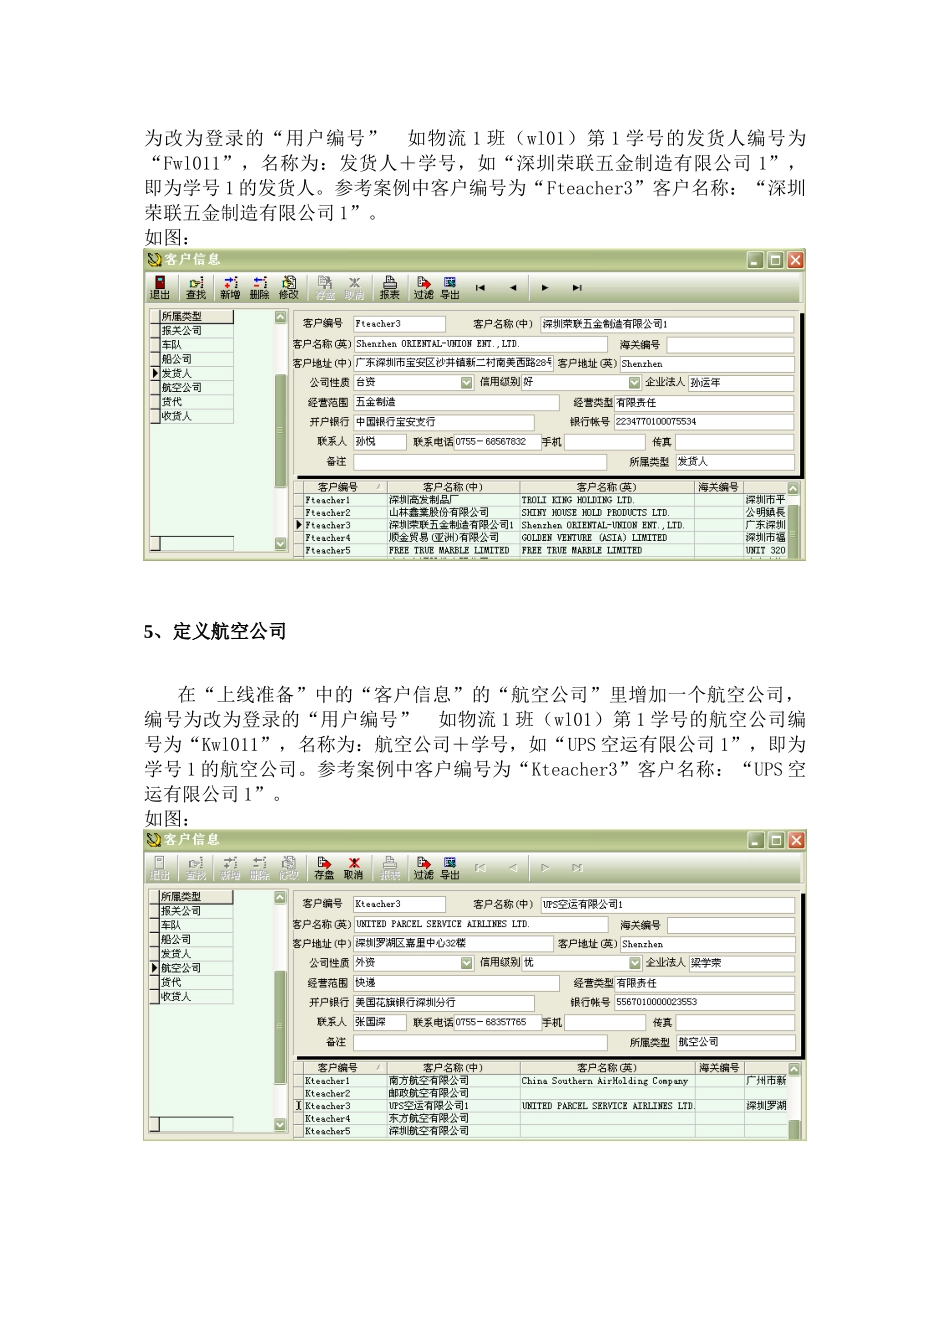Click 客户名称(英) column header in the Kteacher3 grid

[x=607, y=1068]
